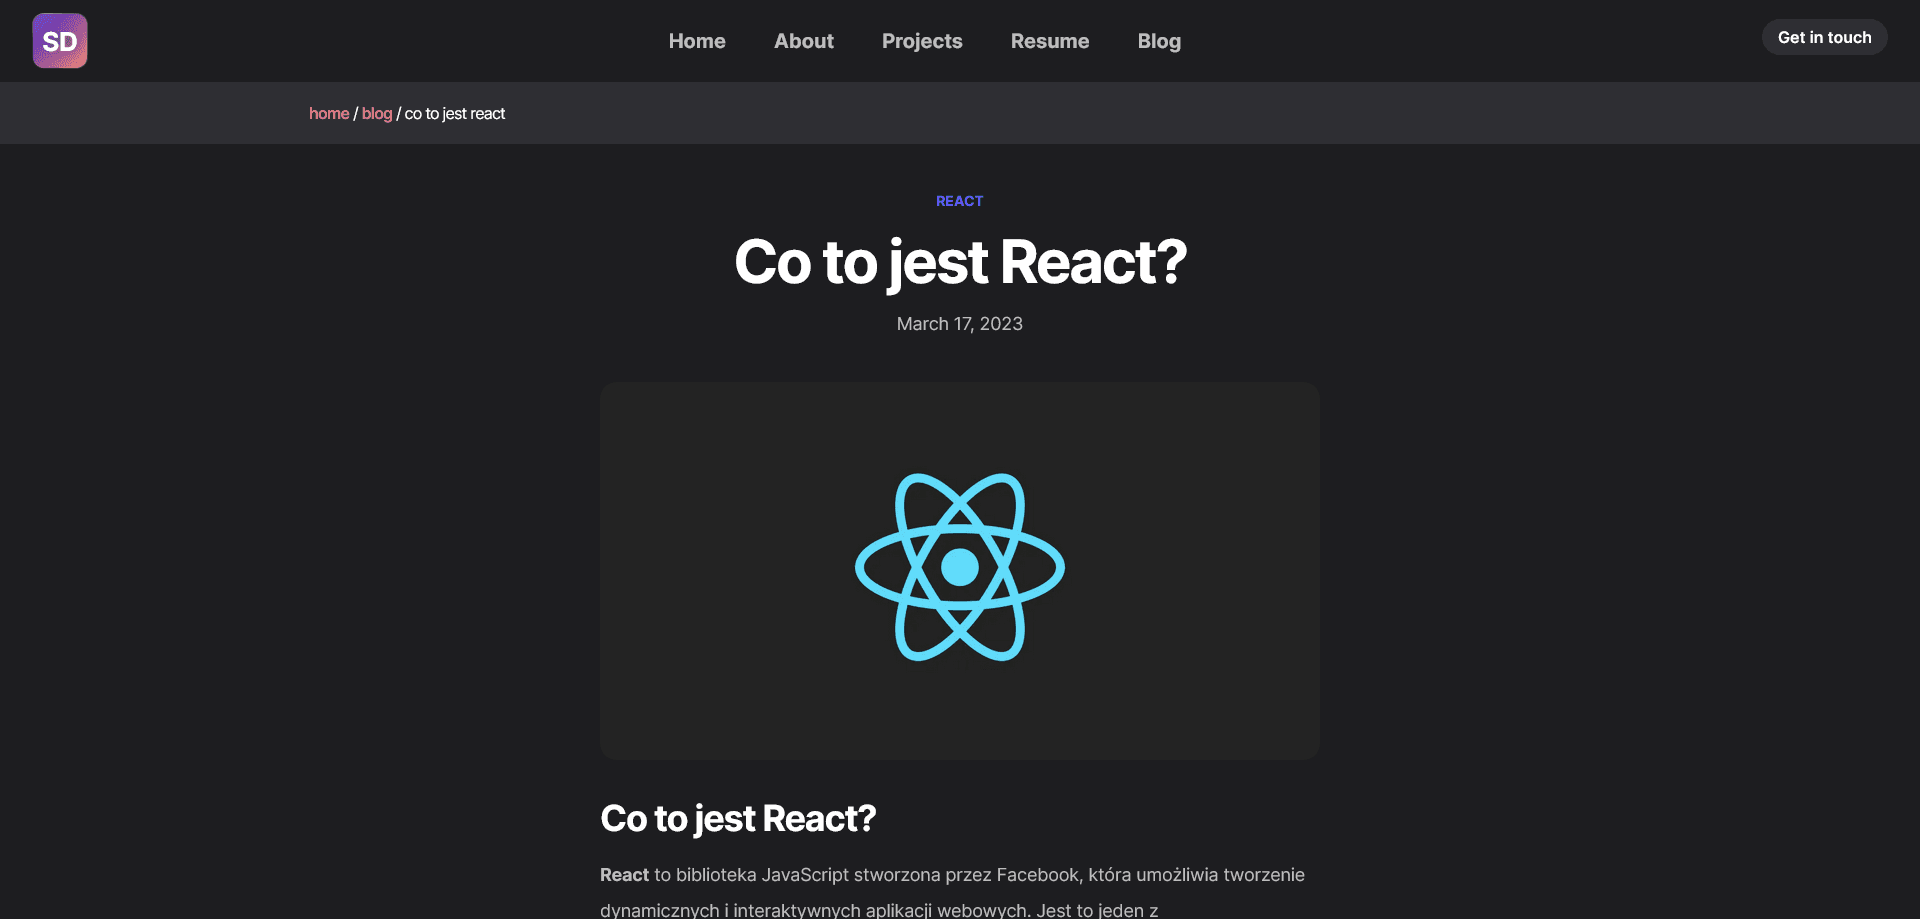
Task: Open the Projects section
Action: click(921, 41)
